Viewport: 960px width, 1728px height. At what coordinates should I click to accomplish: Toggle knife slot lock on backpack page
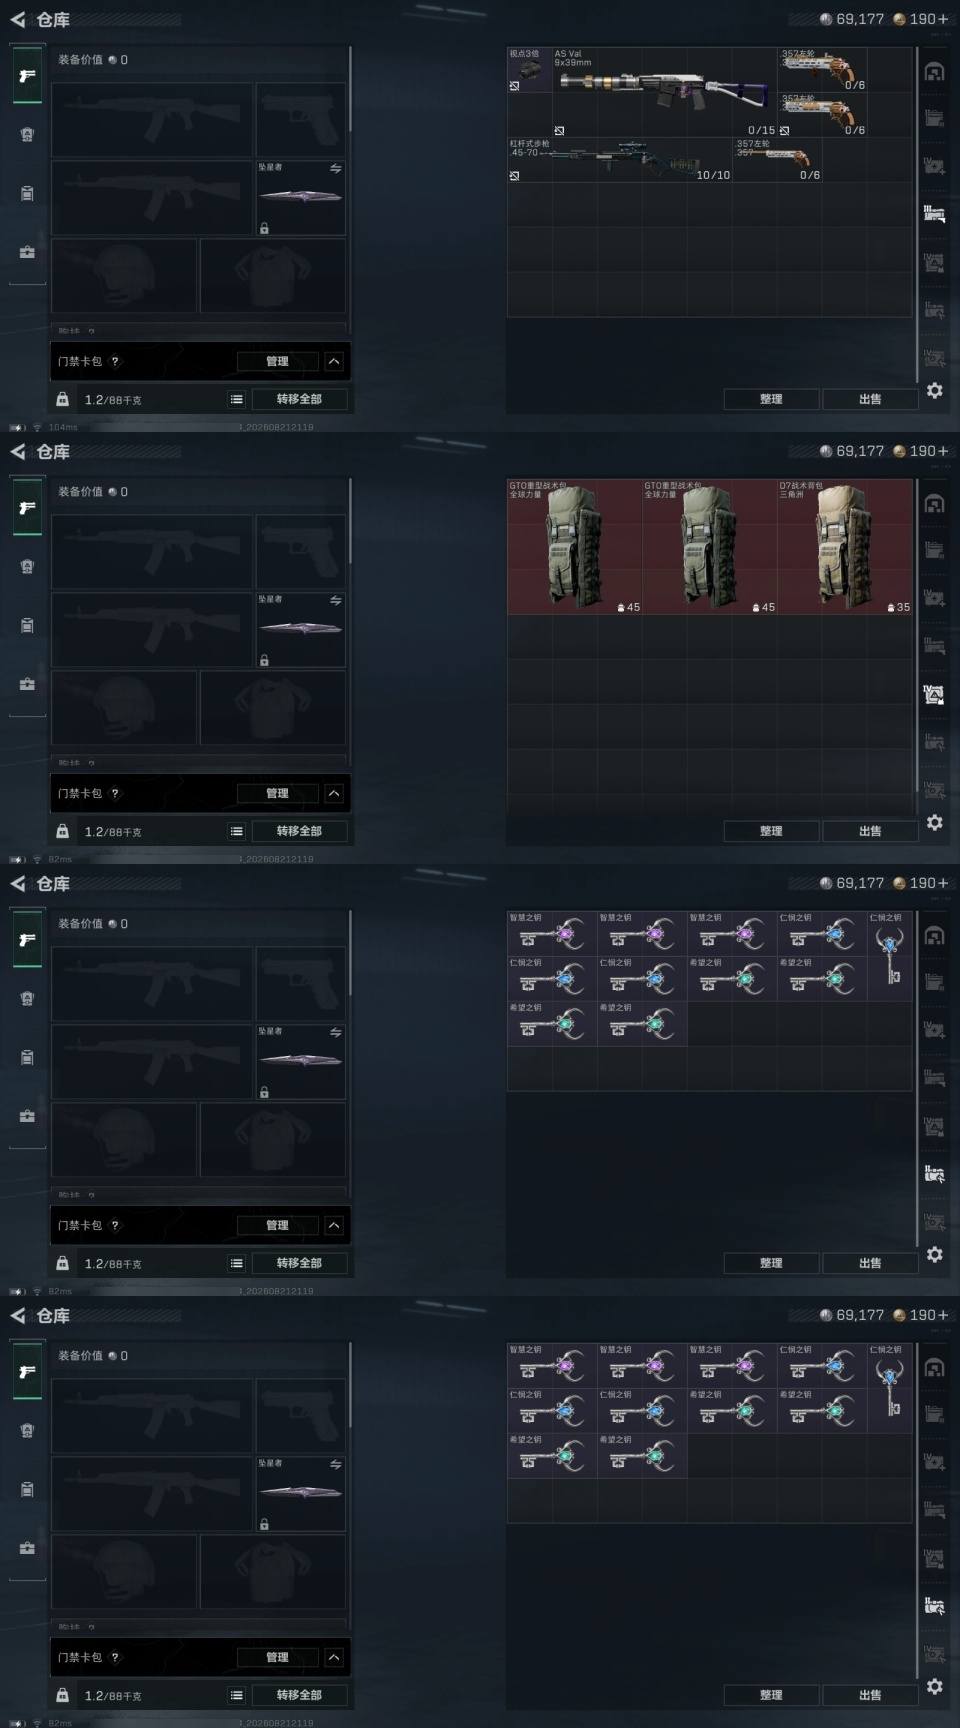click(264, 660)
